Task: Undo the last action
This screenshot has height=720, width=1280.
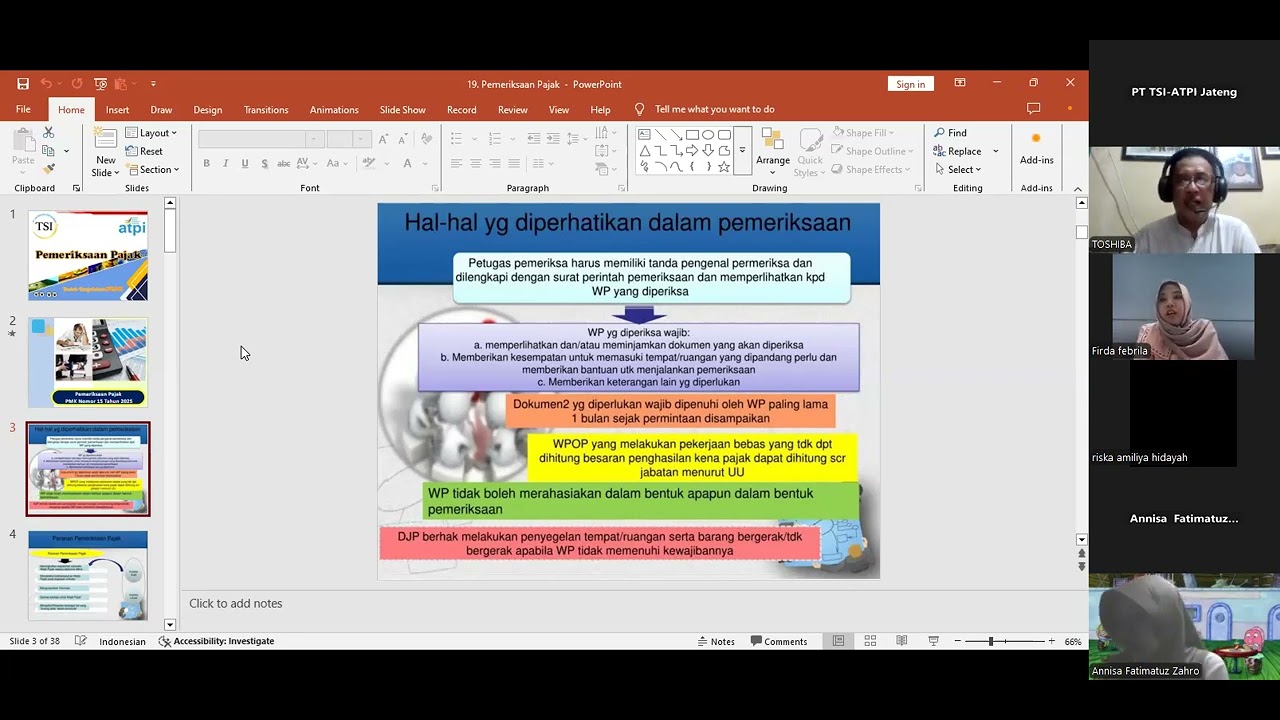Action: pyautogui.click(x=46, y=84)
